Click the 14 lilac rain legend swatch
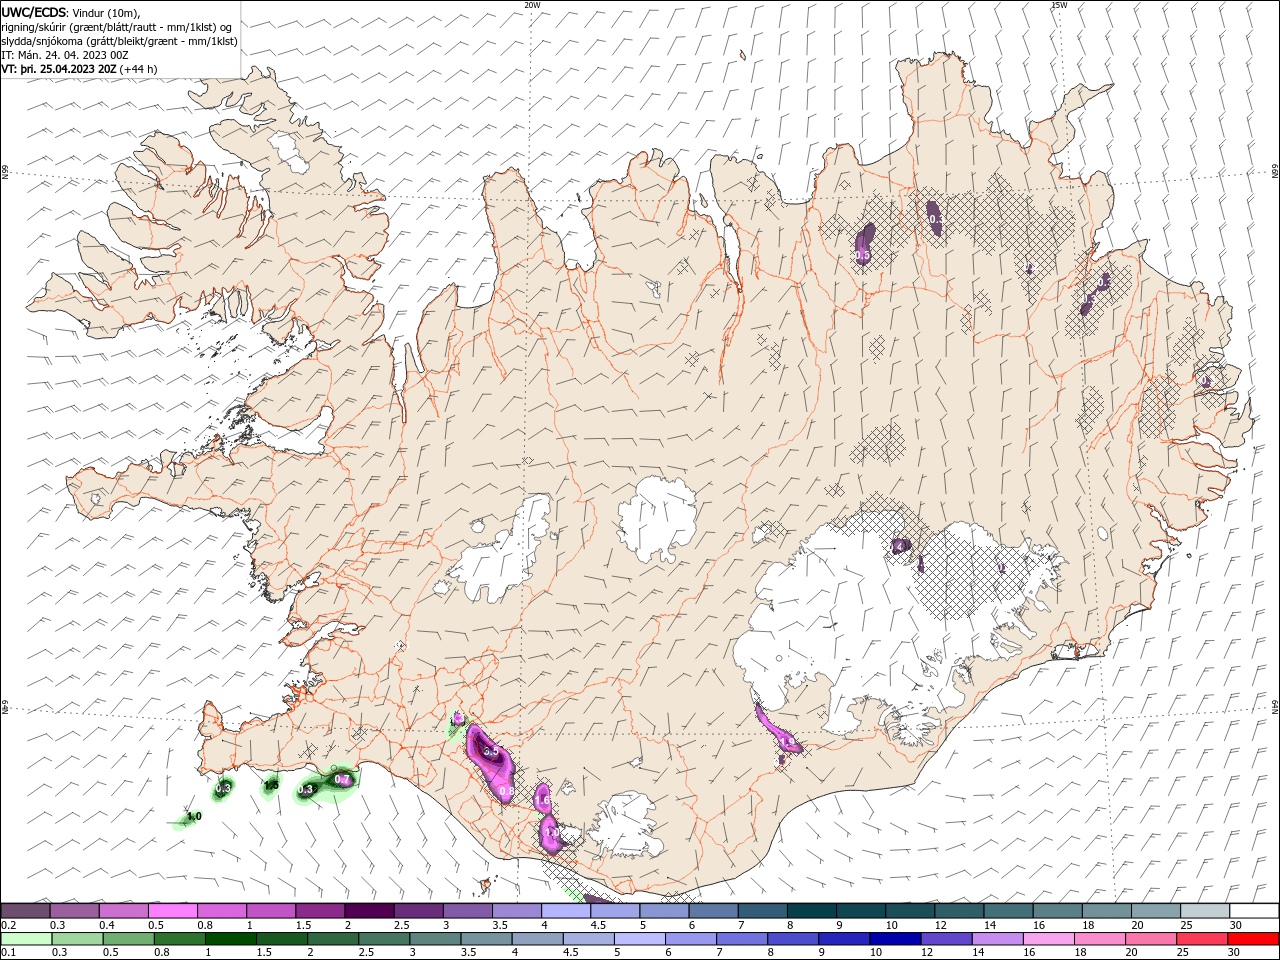Screen dimensions: 1280x960 tap(997, 938)
